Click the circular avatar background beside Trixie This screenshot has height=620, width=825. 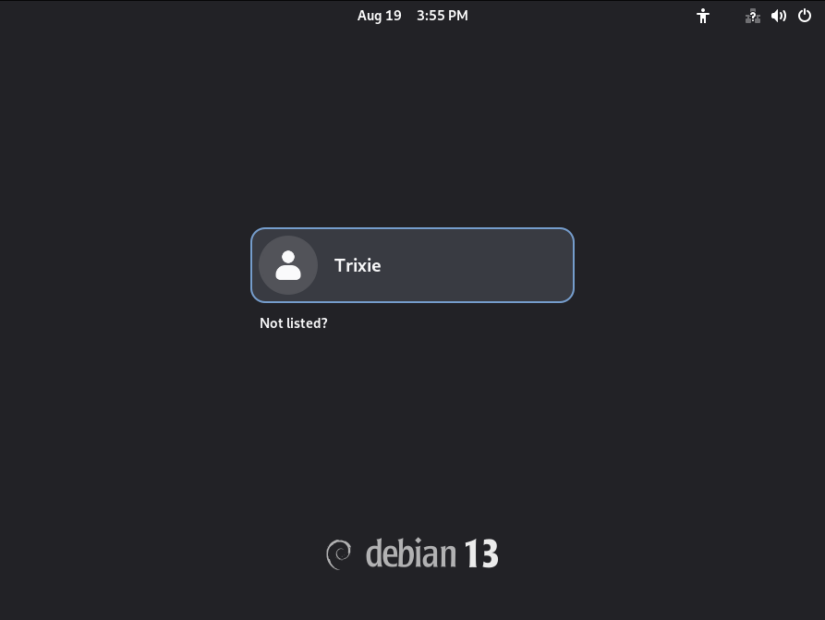point(288,265)
